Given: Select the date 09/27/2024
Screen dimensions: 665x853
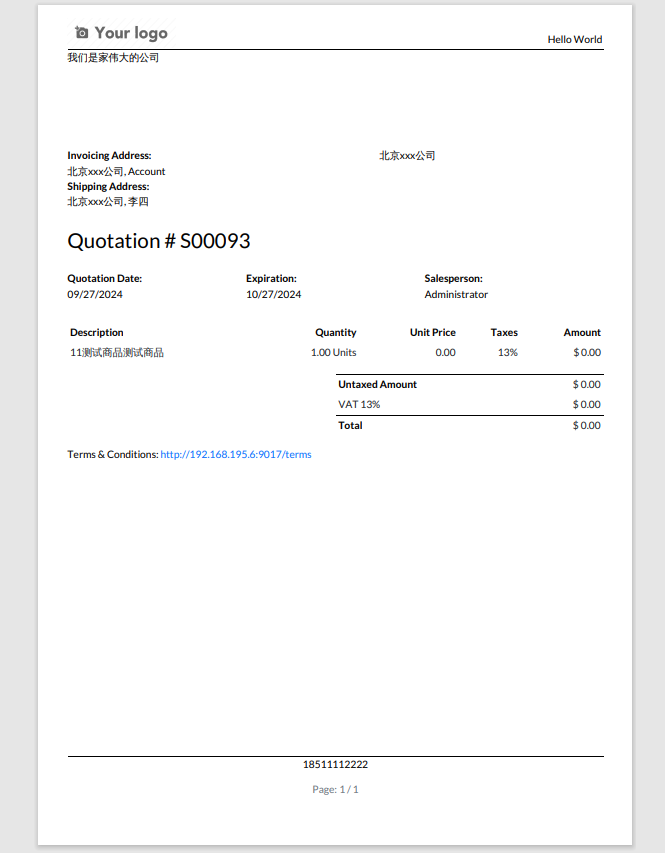Looking at the screenshot, I should 95,294.
